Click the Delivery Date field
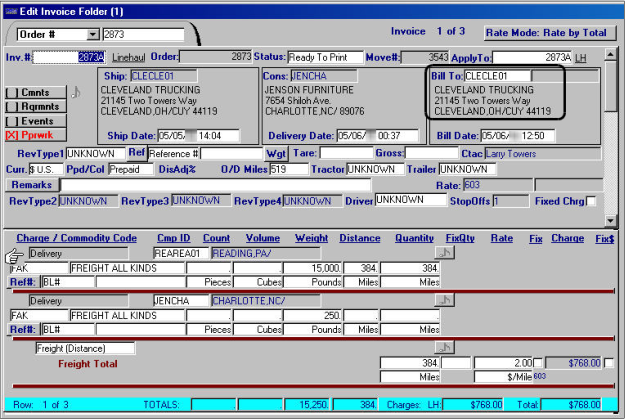The image size is (626, 419). [x=377, y=136]
